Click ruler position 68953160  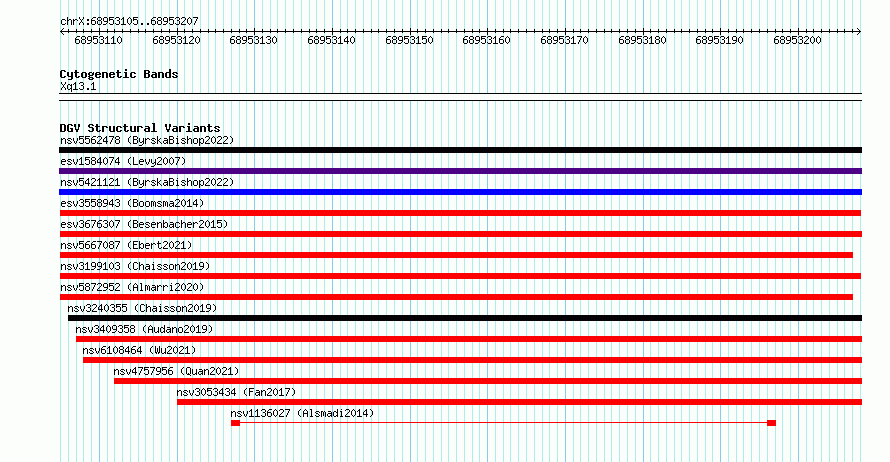click(486, 40)
